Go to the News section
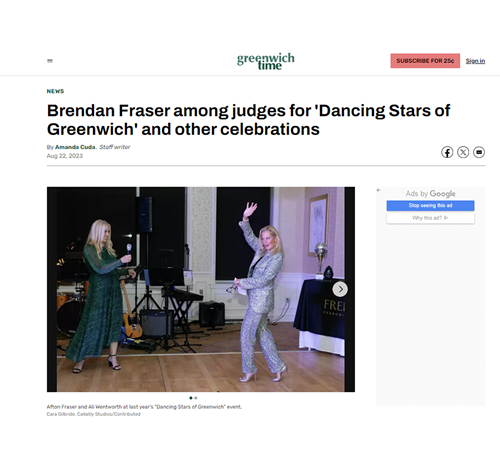The height and width of the screenshot is (467, 500). coord(55,91)
